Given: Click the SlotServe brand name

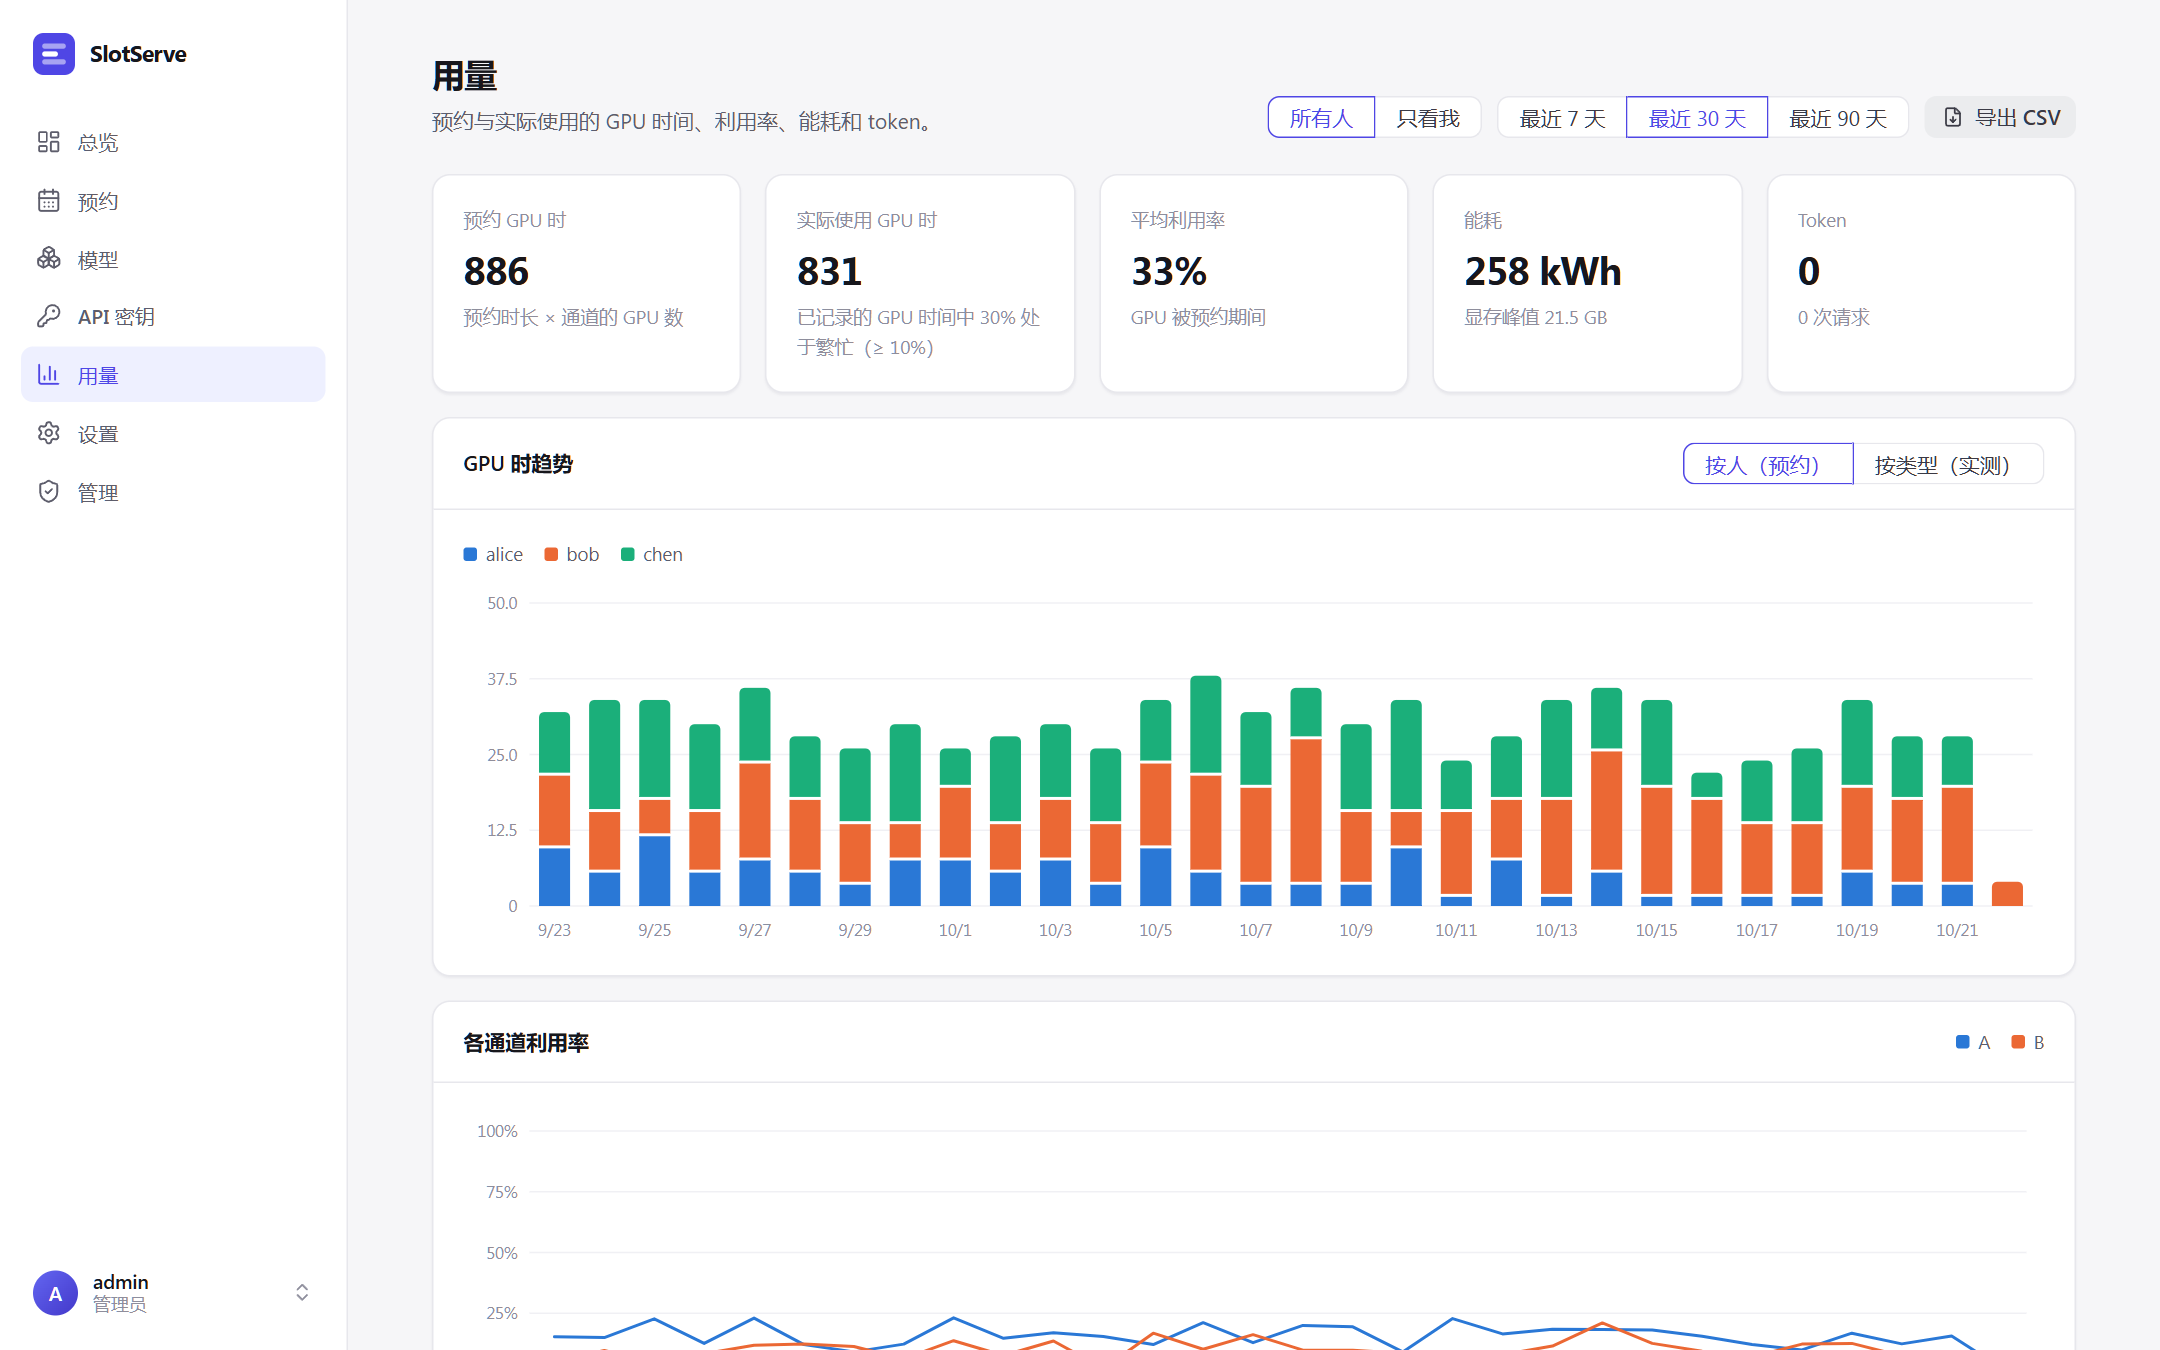Looking at the screenshot, I should pyautogui.click(x=138, y=54).
